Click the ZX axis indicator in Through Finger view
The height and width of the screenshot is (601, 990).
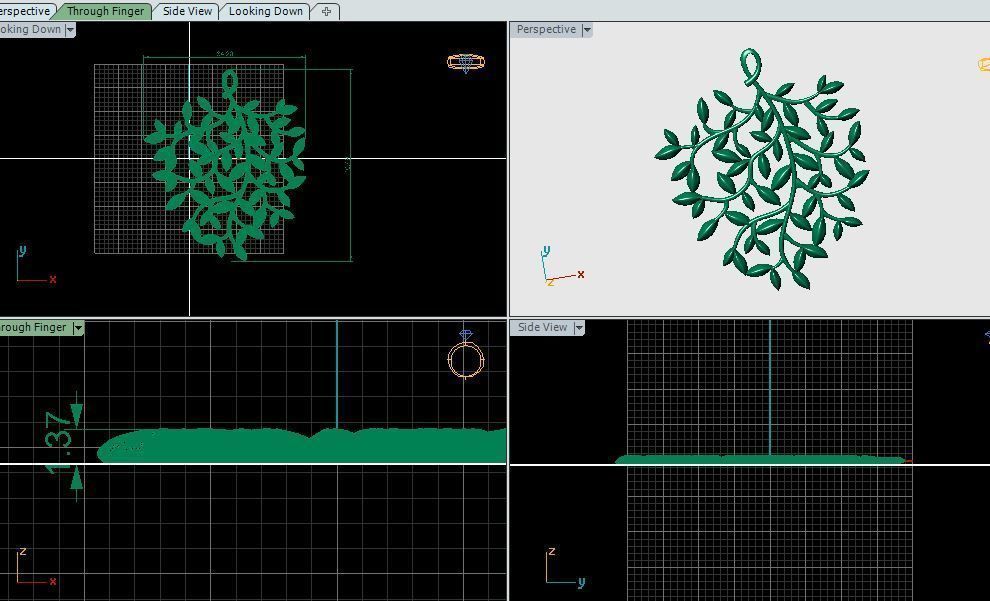36,567
